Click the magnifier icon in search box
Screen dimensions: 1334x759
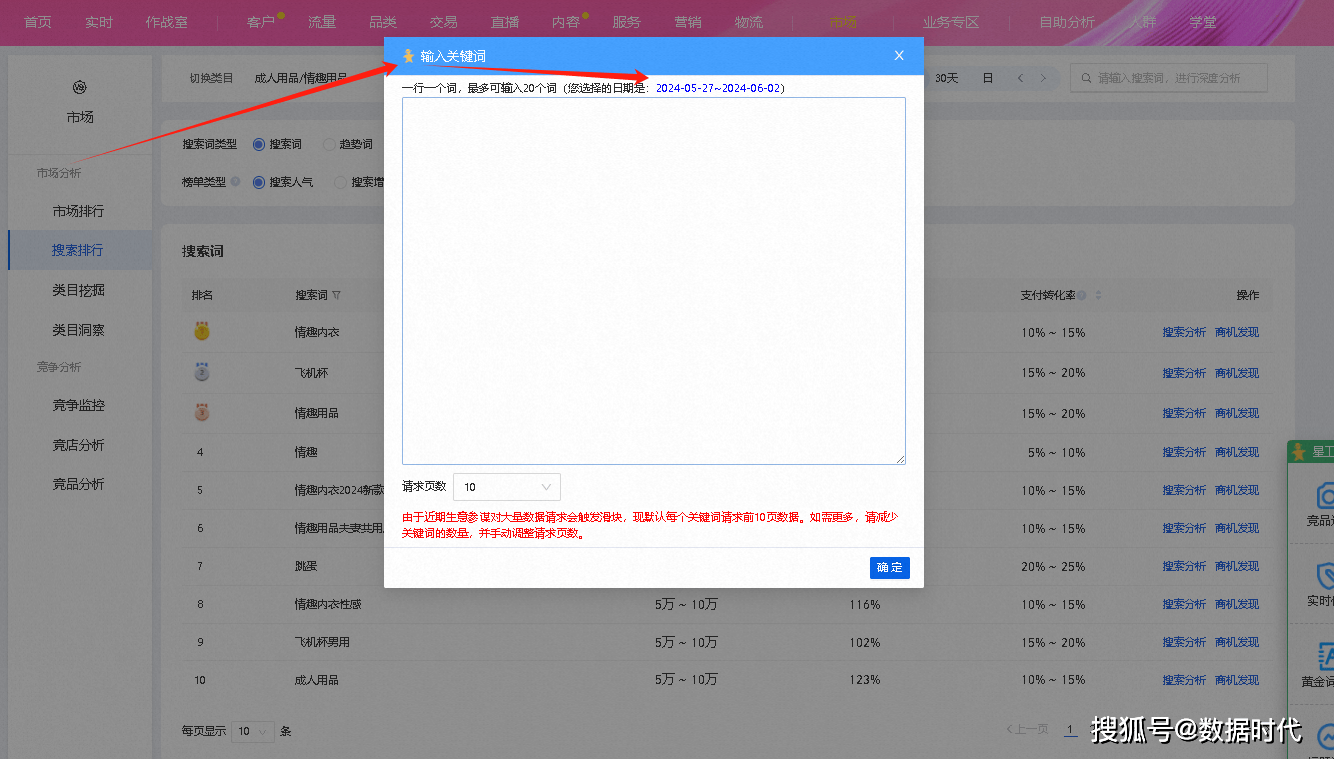1086,78
